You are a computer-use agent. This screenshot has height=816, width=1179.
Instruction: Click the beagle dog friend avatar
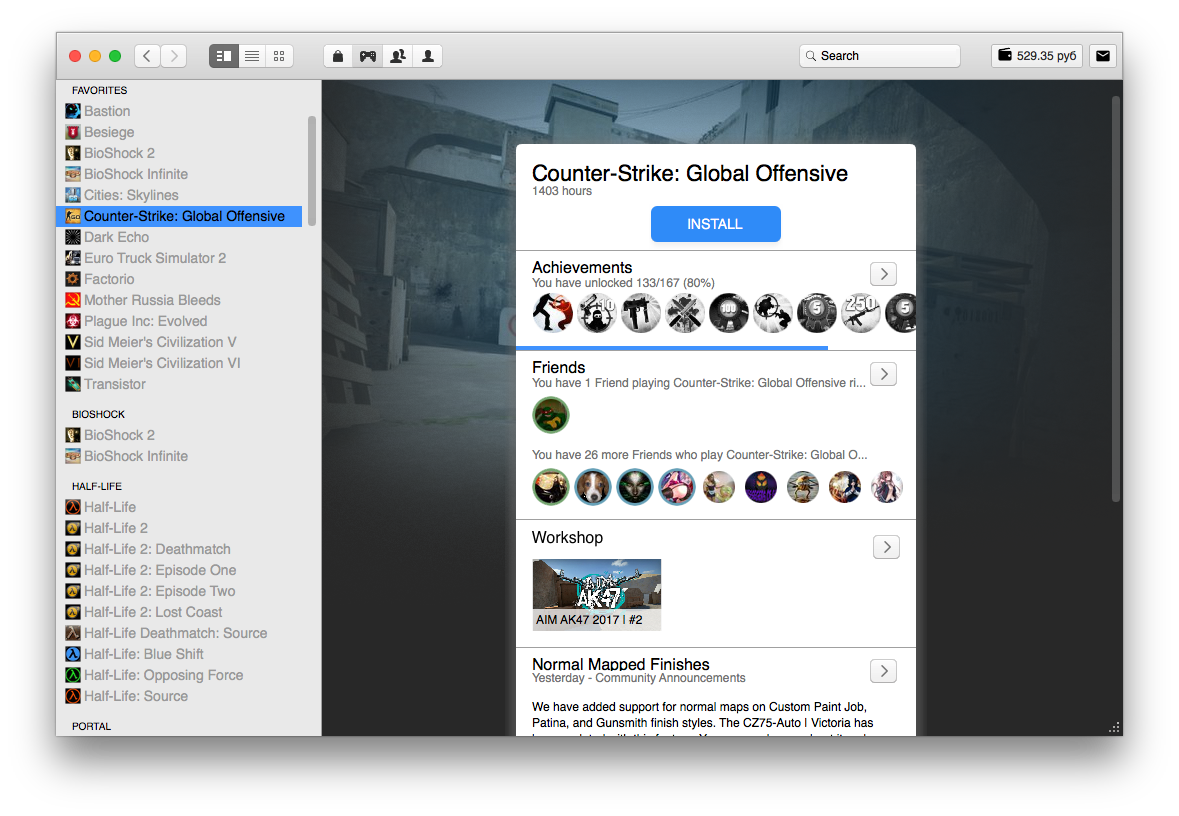593,487
